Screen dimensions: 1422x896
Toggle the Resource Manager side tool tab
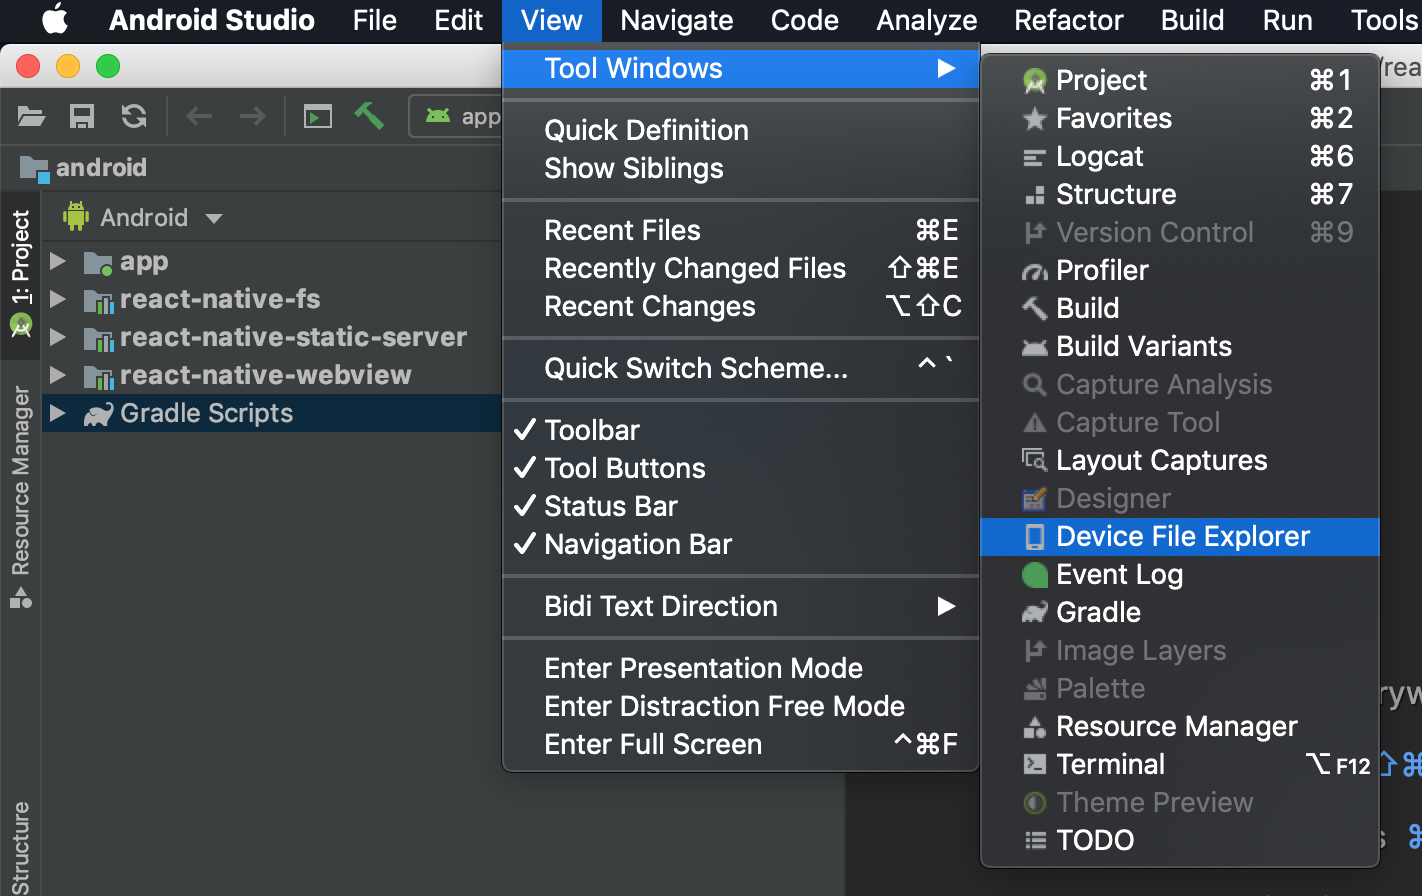[20, 498]
